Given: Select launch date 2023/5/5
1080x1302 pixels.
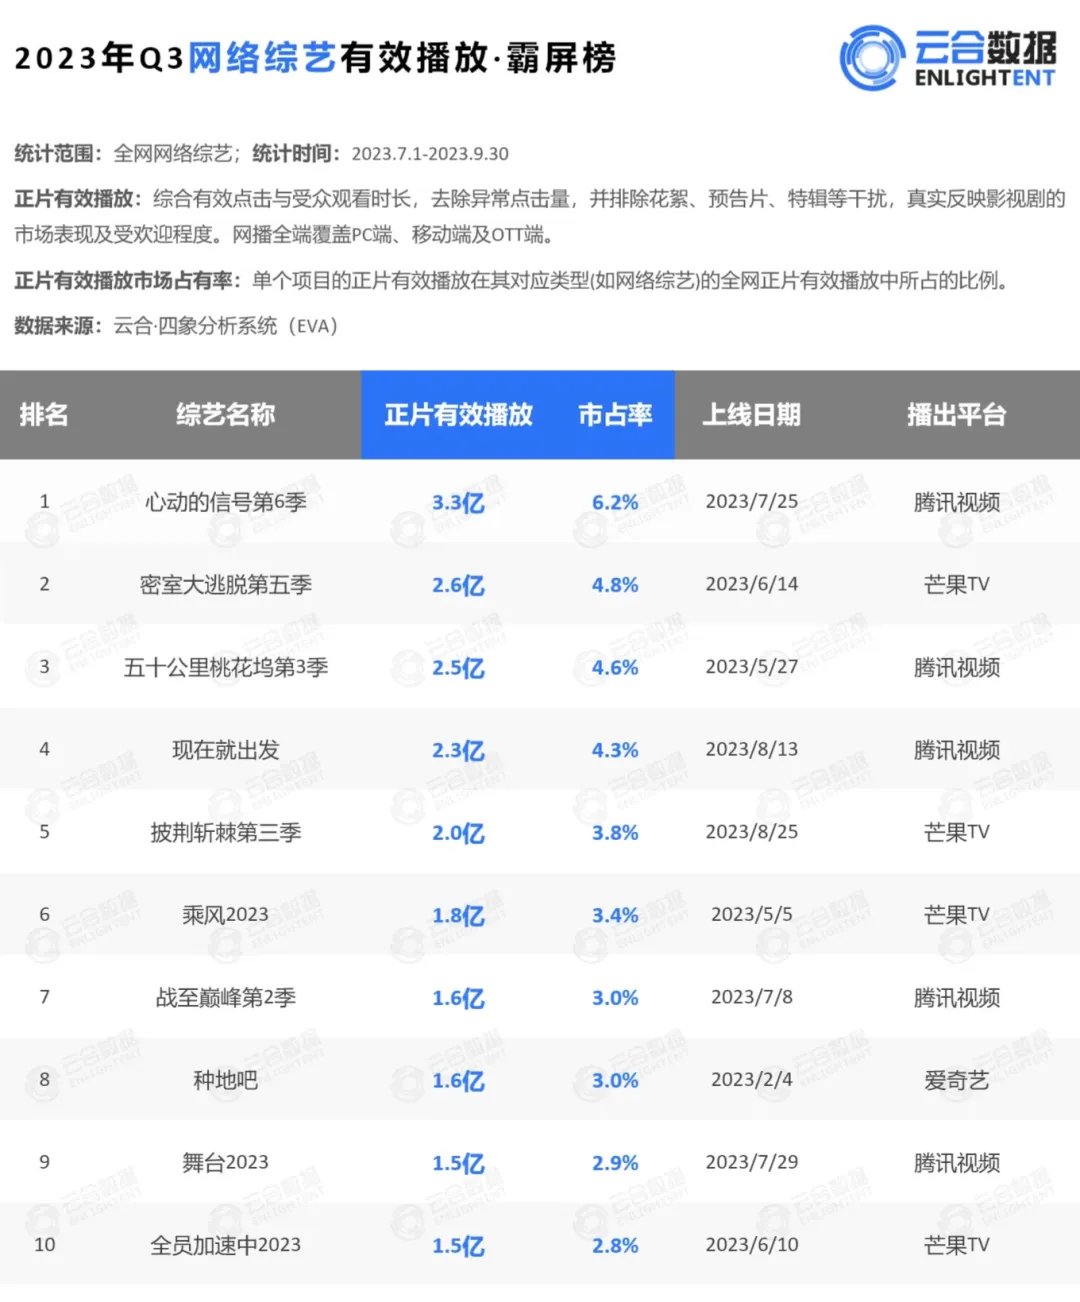Looking at the screenshot, I should pos(752,915).
